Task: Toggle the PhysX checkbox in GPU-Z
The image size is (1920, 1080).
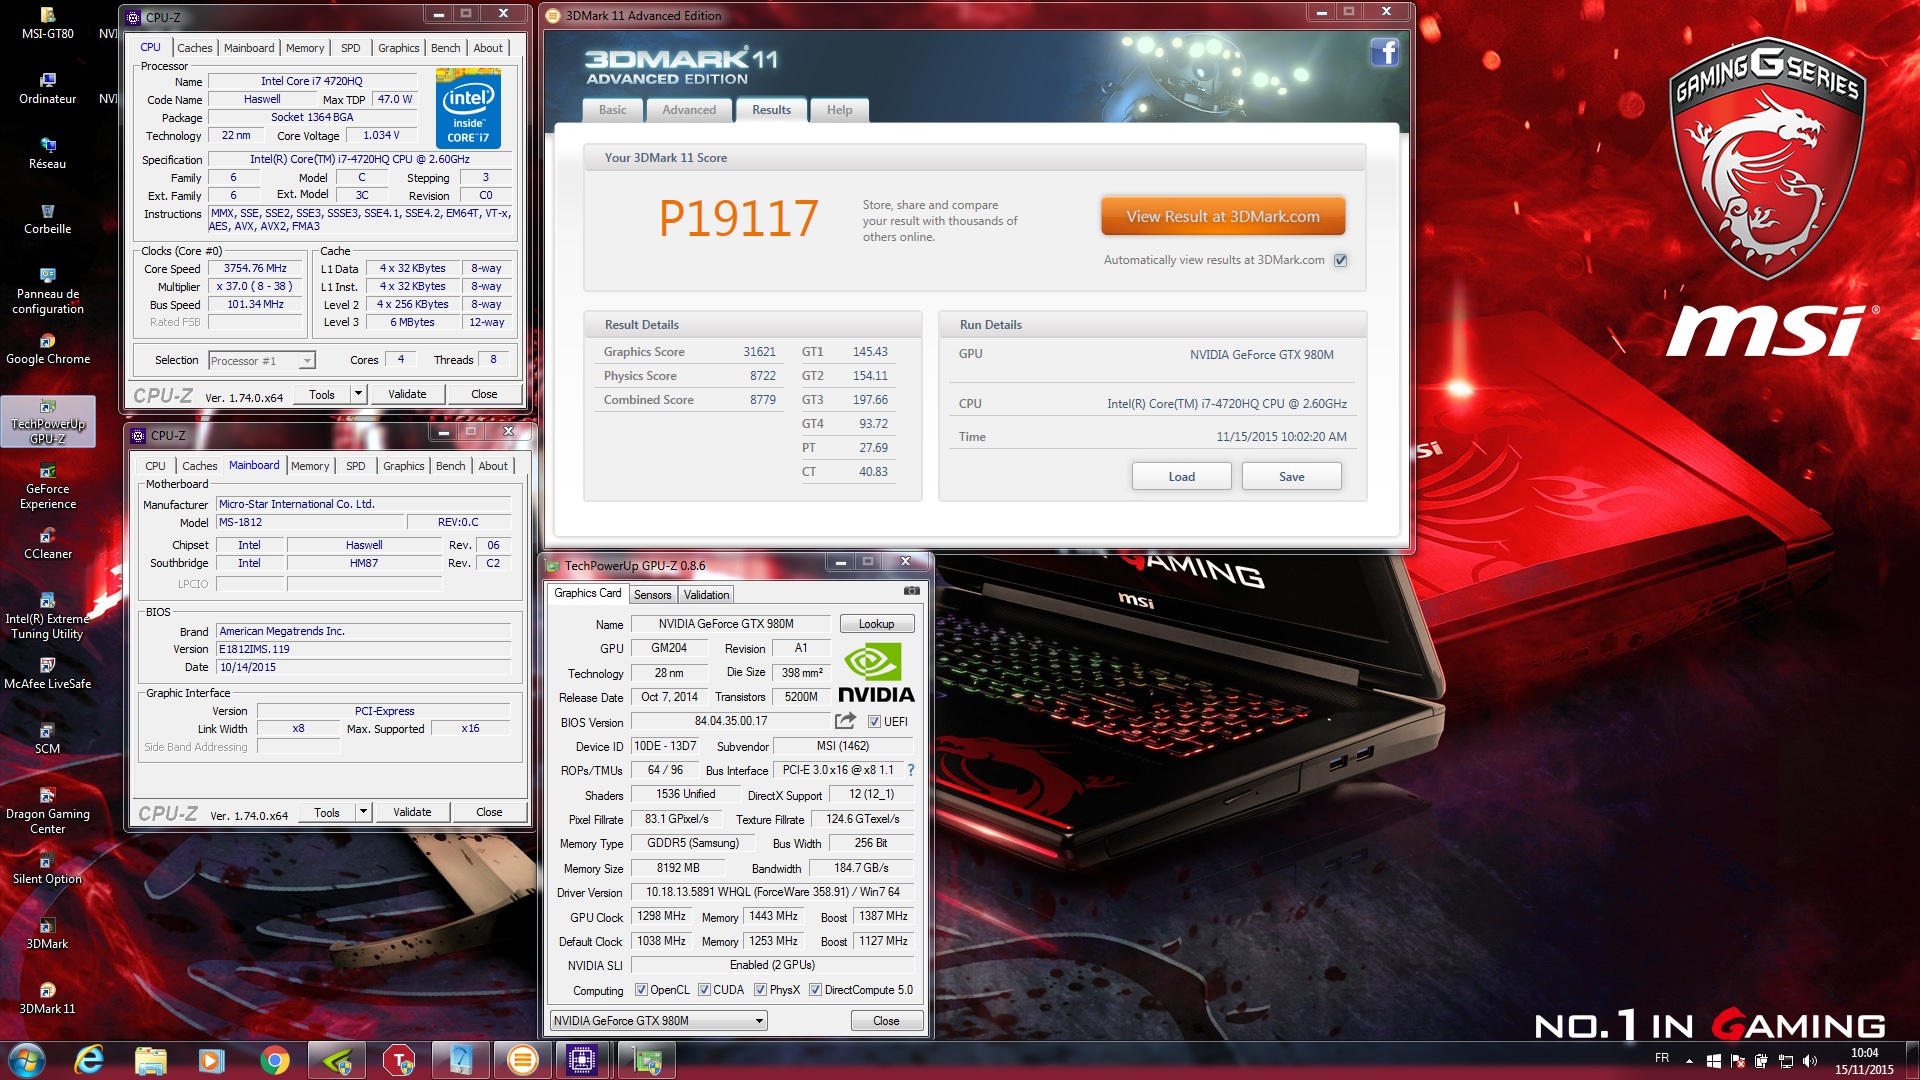Action: coord(760,990)
